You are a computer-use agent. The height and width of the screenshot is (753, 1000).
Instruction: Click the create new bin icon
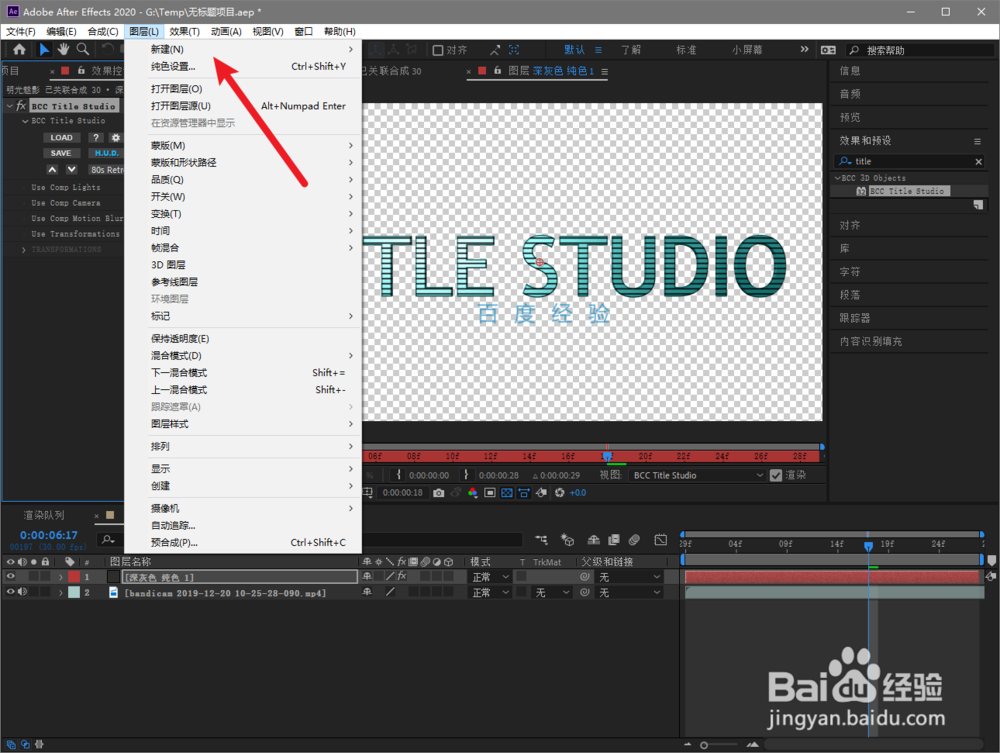tap(978, 205)
